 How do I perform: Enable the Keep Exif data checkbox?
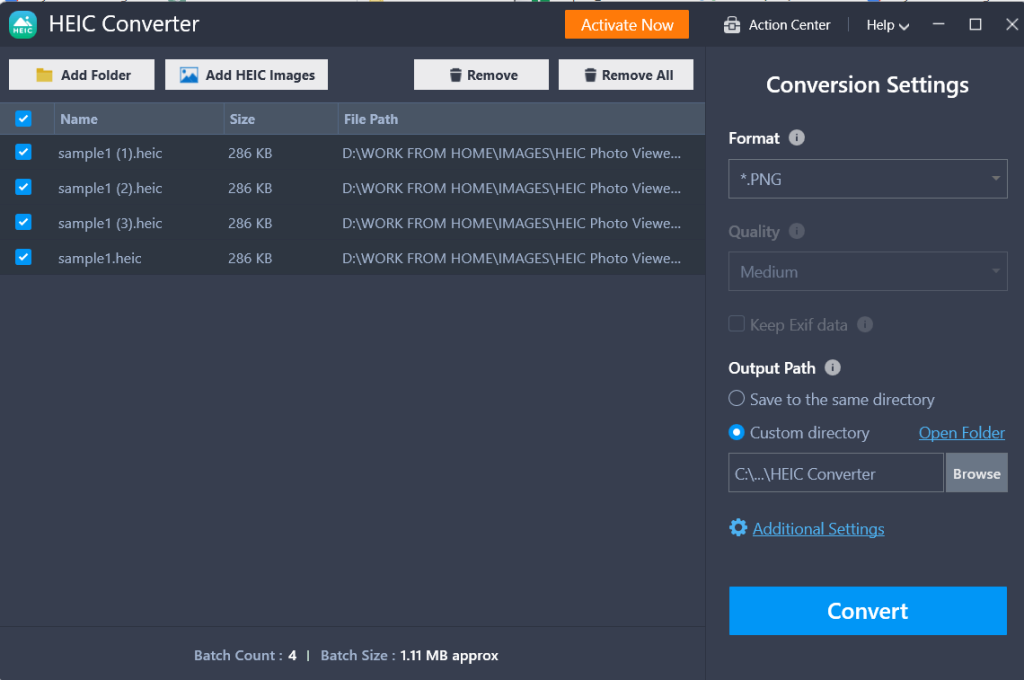pyautogui.click(x=737, y=324)
